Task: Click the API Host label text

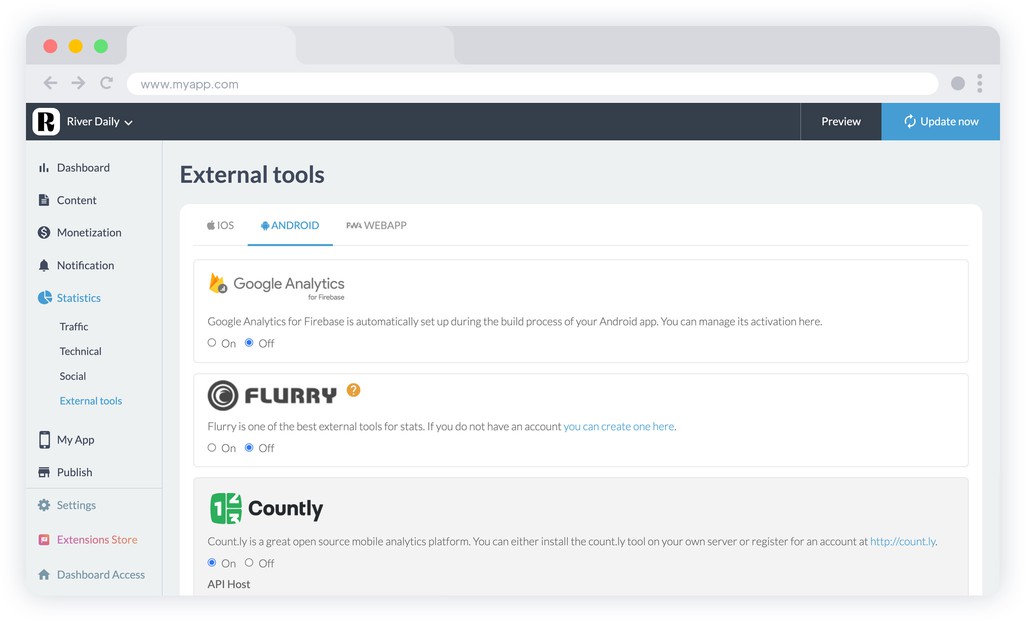Action: (x=228, y=584)
